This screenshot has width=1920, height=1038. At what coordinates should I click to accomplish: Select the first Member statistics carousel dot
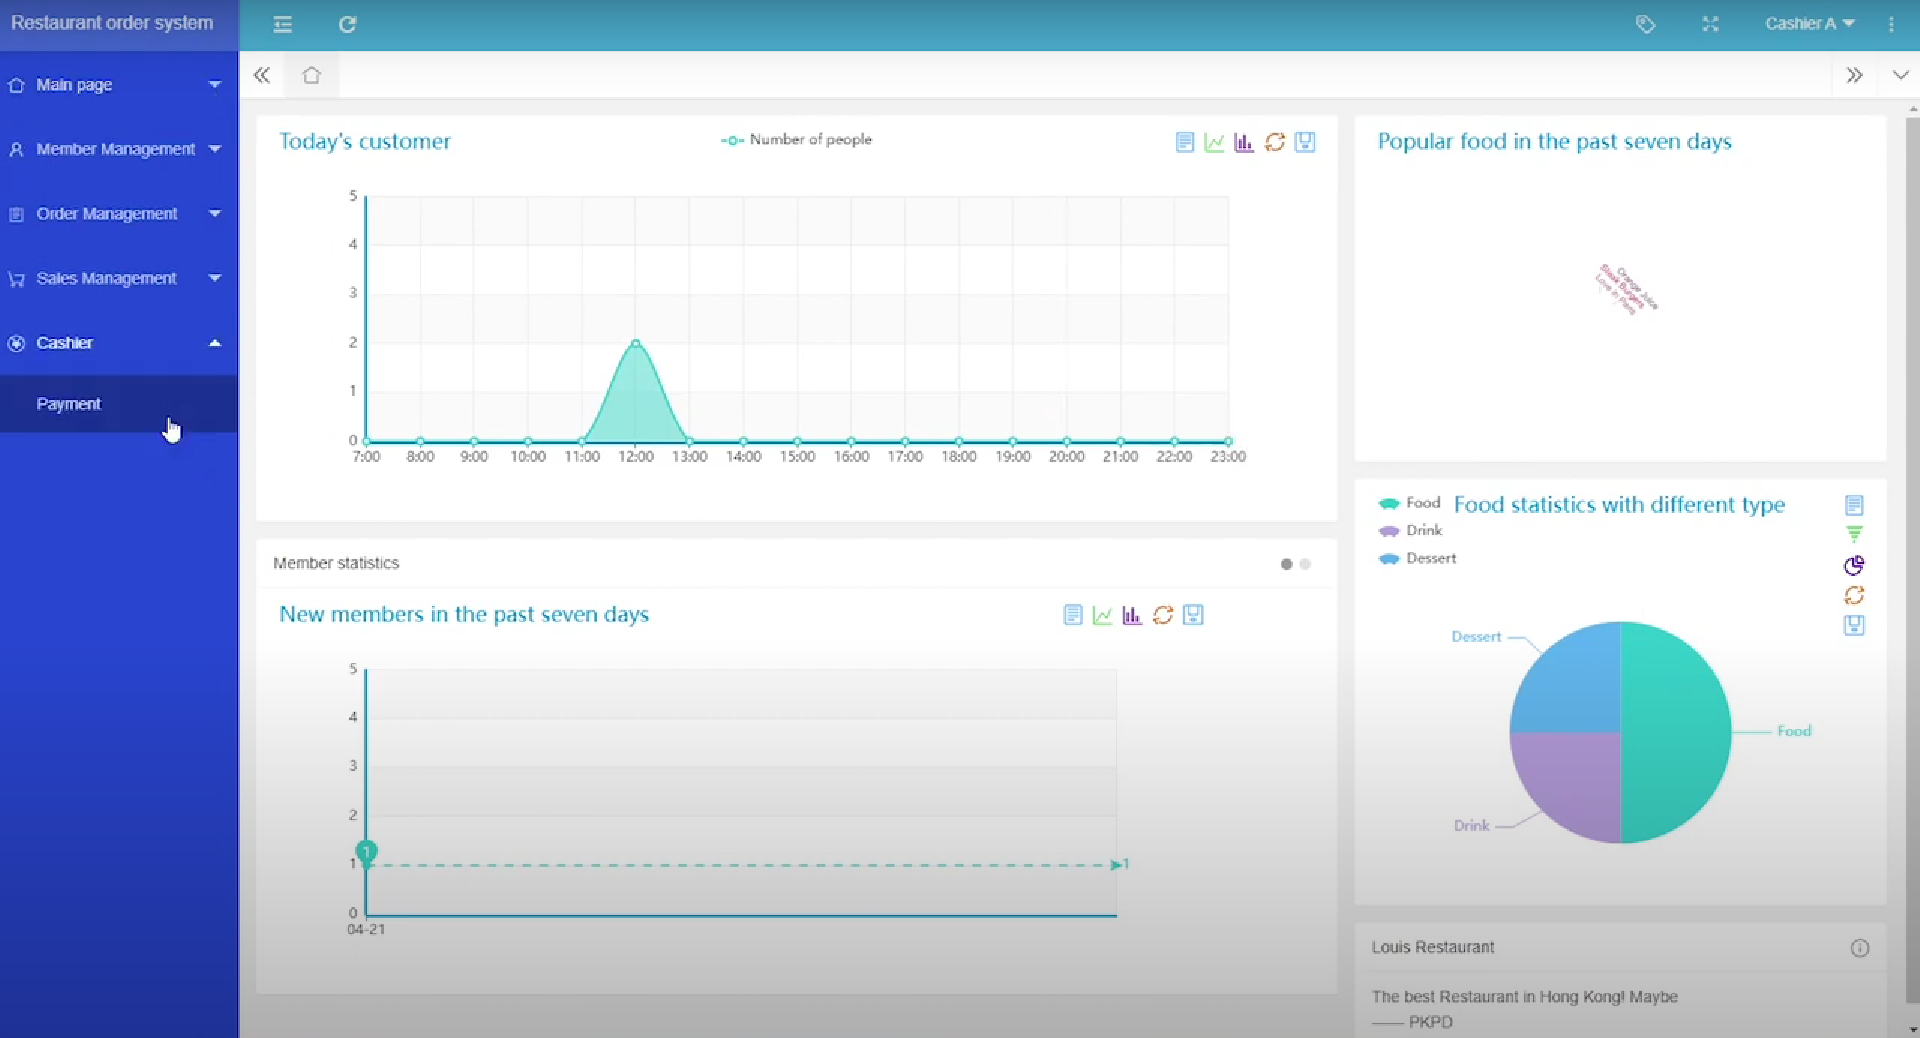(1286, 564)
